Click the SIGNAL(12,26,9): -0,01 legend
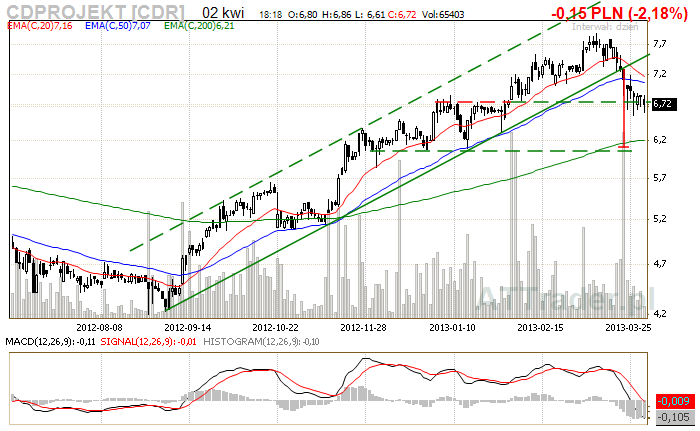This screenshot has height=431, width=700. coord(149,342)
